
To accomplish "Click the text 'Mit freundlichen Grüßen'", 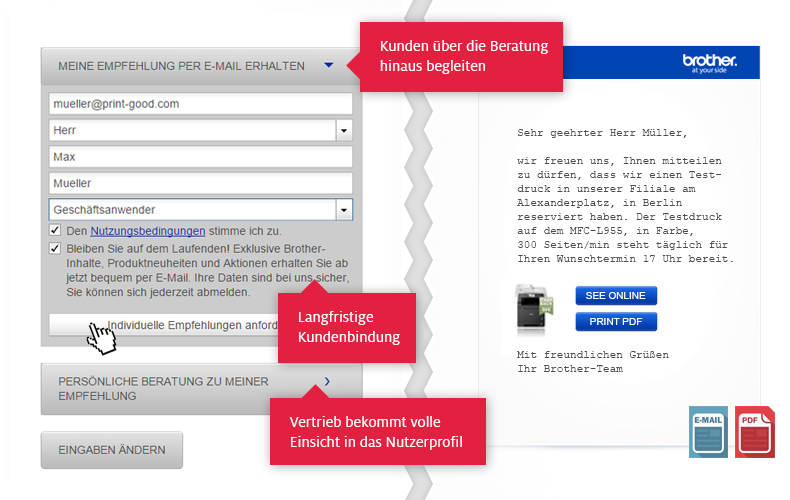I will click(593, 355).
